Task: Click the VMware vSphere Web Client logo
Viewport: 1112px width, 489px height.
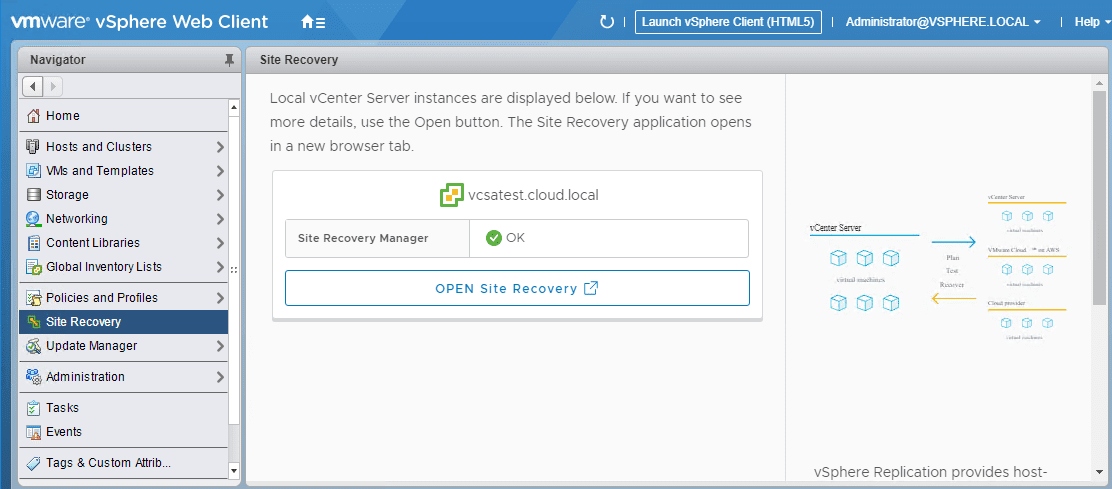Action: point(140,22)
